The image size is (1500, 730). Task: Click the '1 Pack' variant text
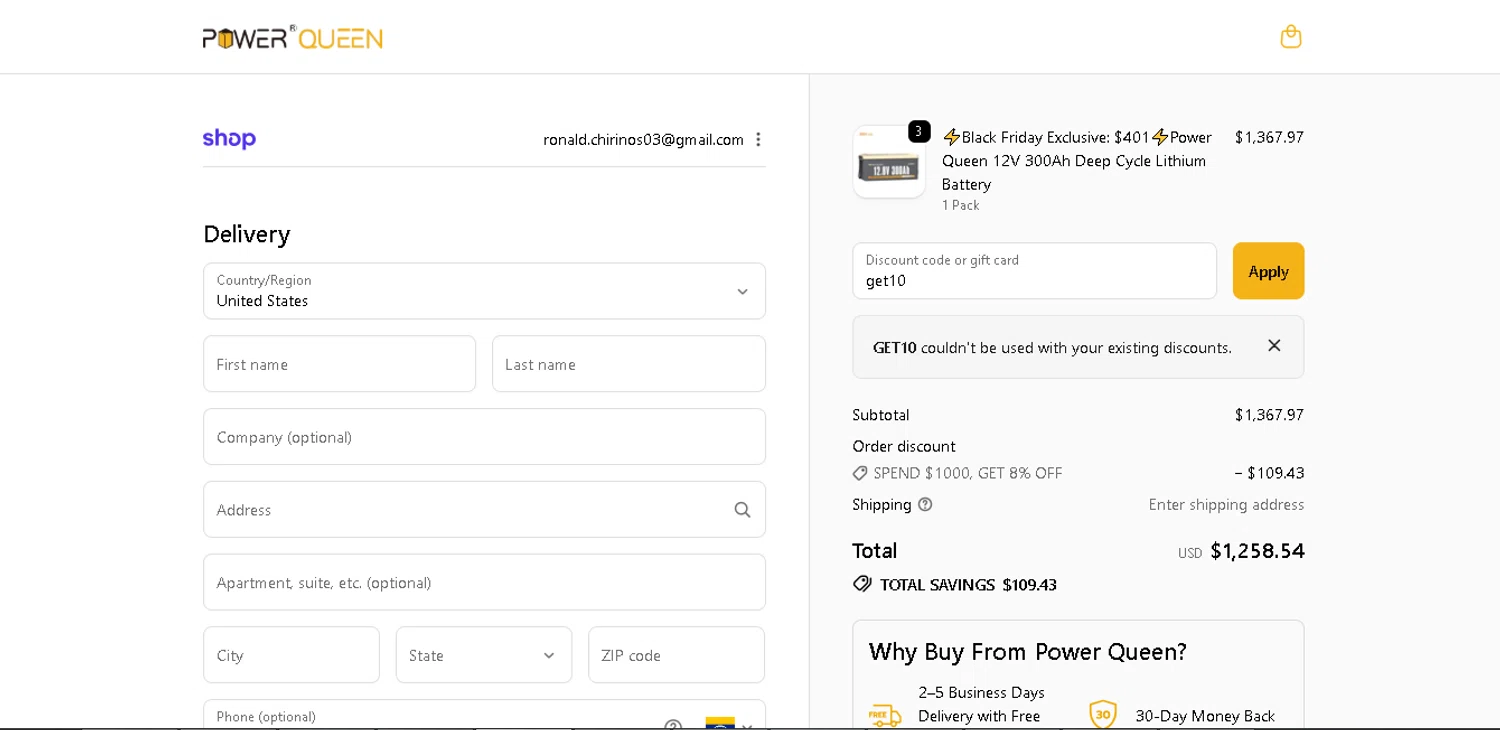960,205
